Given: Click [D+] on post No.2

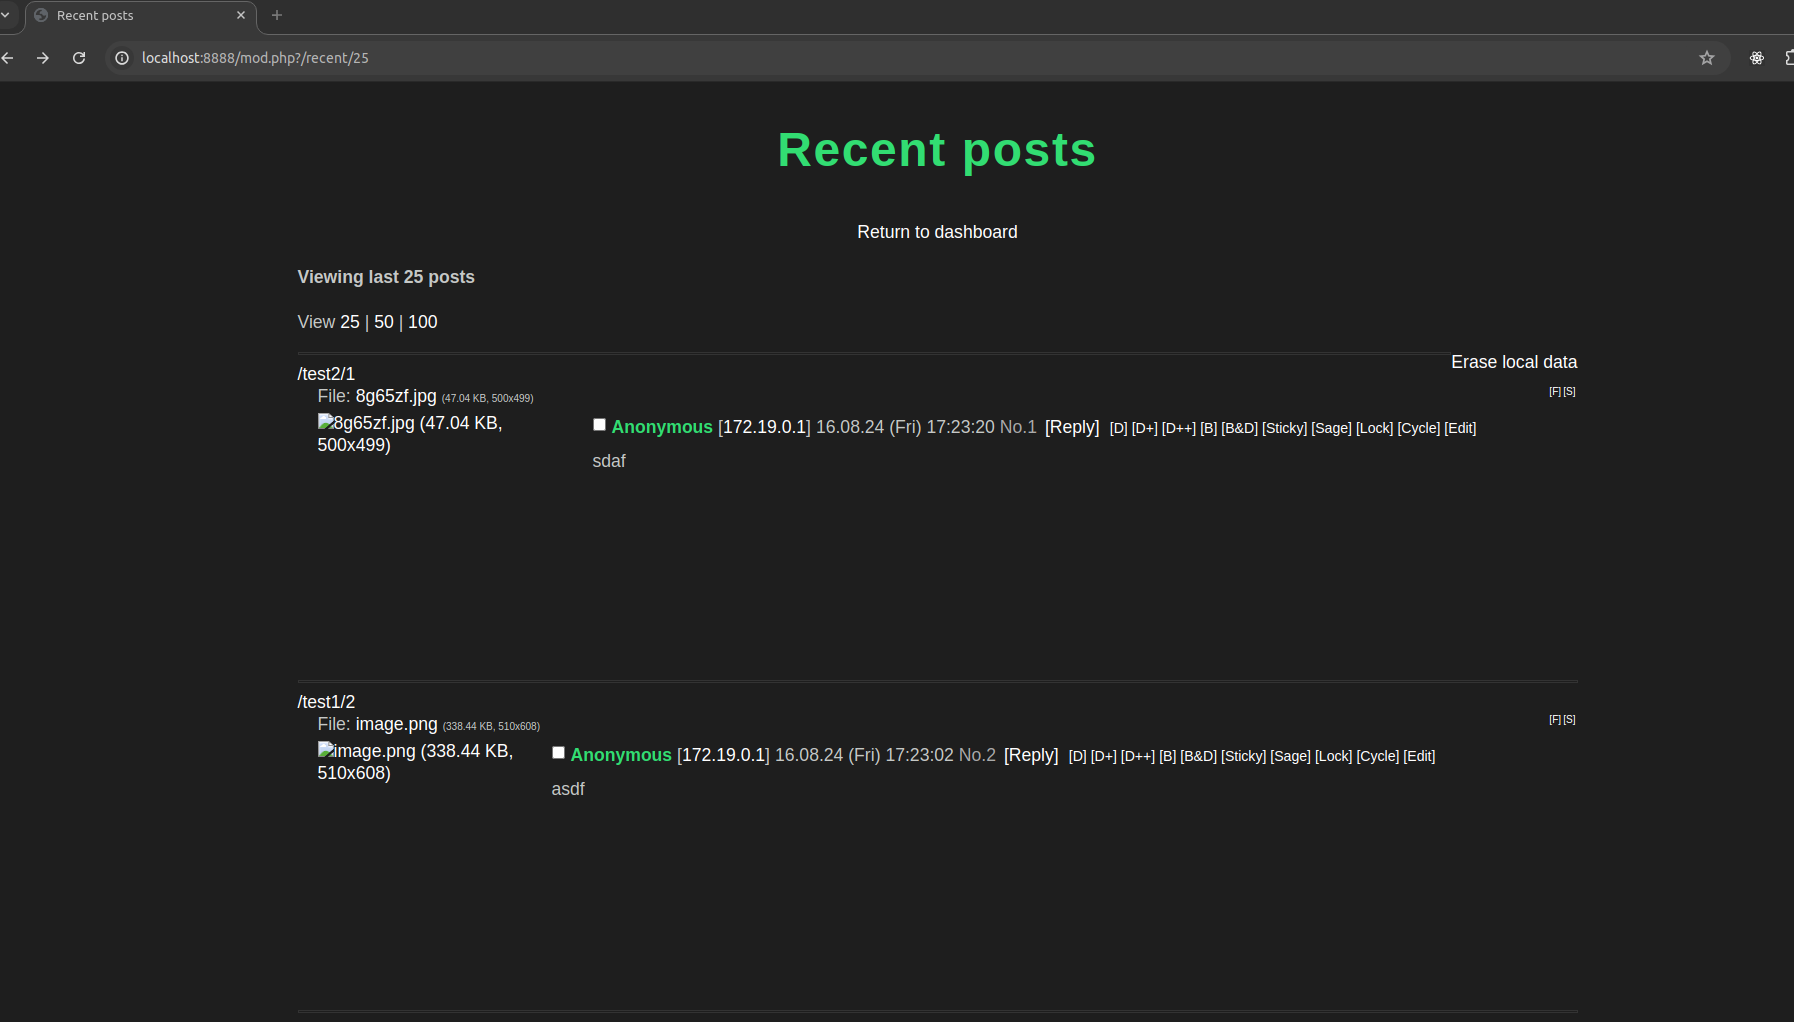Looking at the screenshot, I should (x=1104, y=756).
